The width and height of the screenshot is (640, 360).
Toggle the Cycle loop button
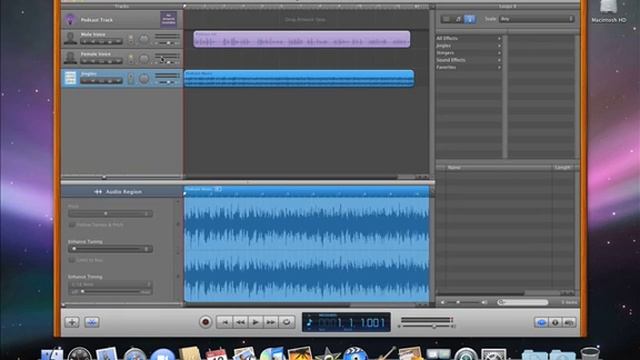[x=287, y=322]
